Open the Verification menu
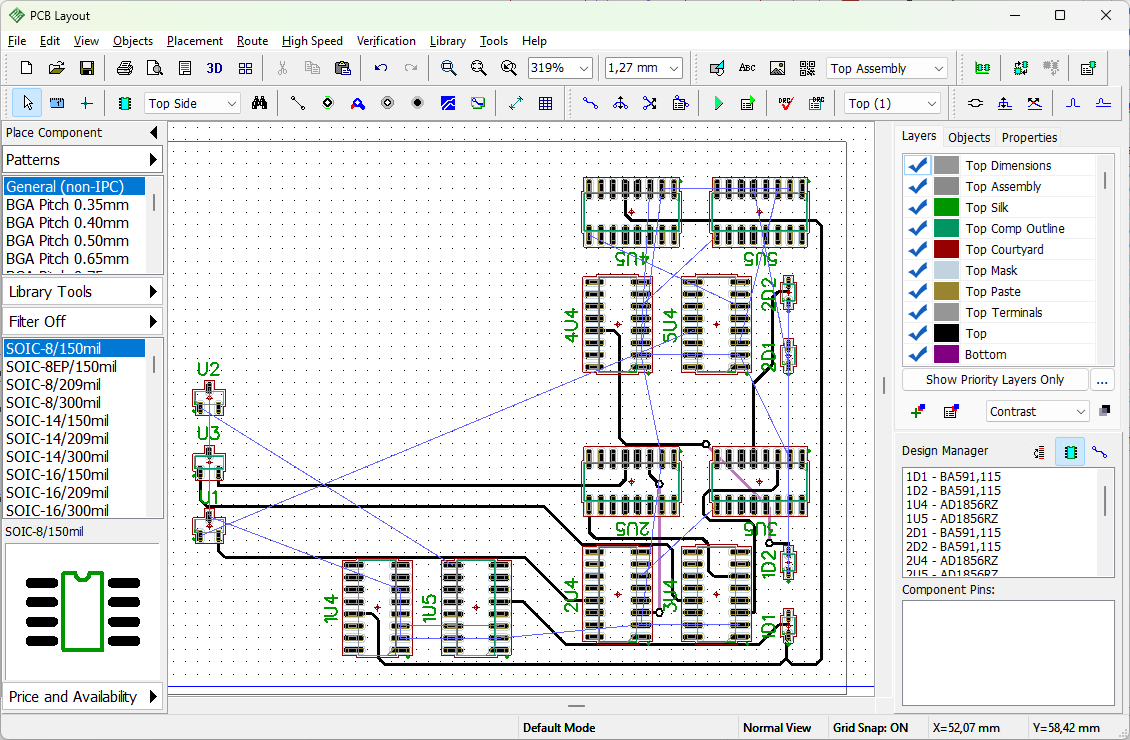This screenshot has width=1130, height=740. pos(386,41)
